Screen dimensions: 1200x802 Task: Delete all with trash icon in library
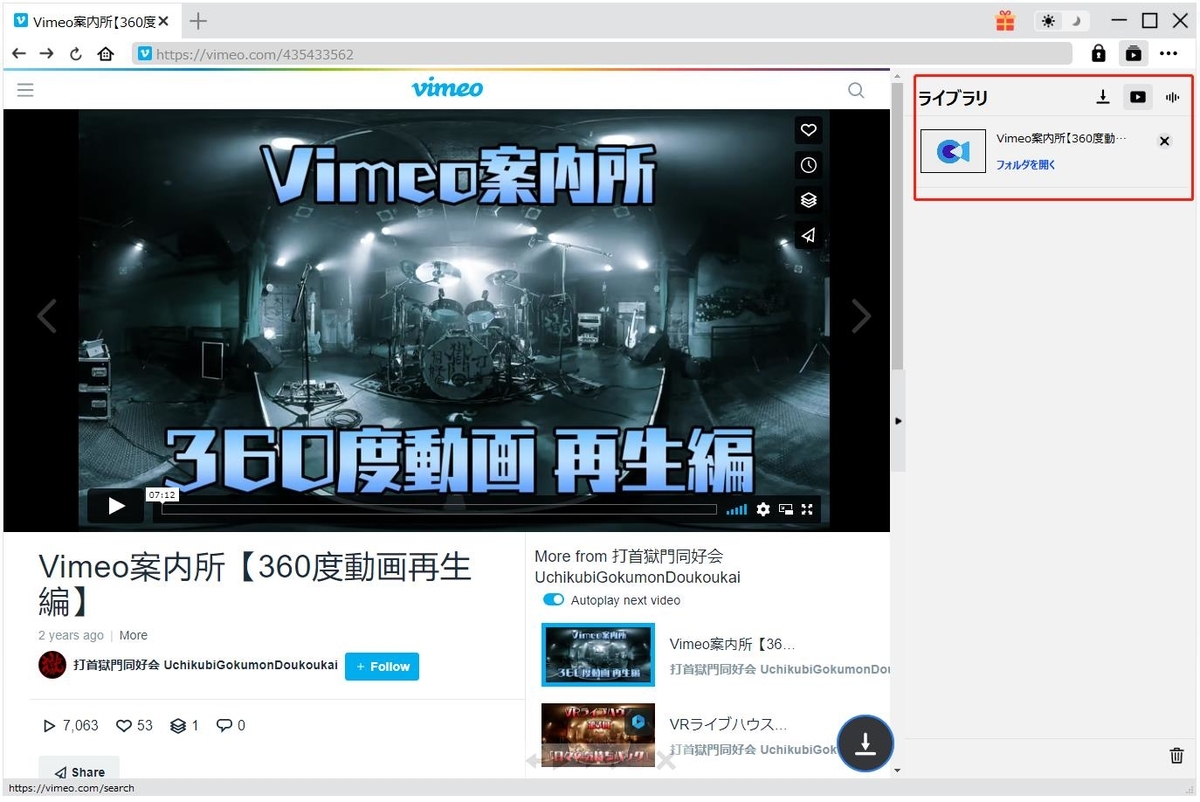(x=1177, y=757)
